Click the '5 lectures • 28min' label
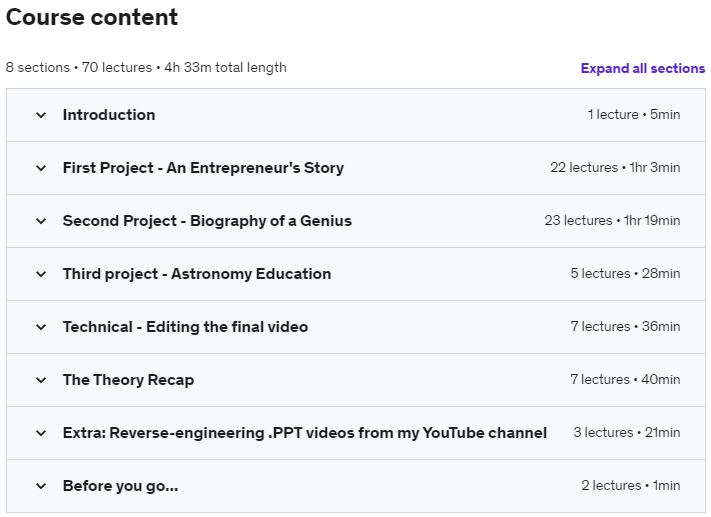Image resolution: width=711 pixels, height=517 pixels. pos(625,273)
